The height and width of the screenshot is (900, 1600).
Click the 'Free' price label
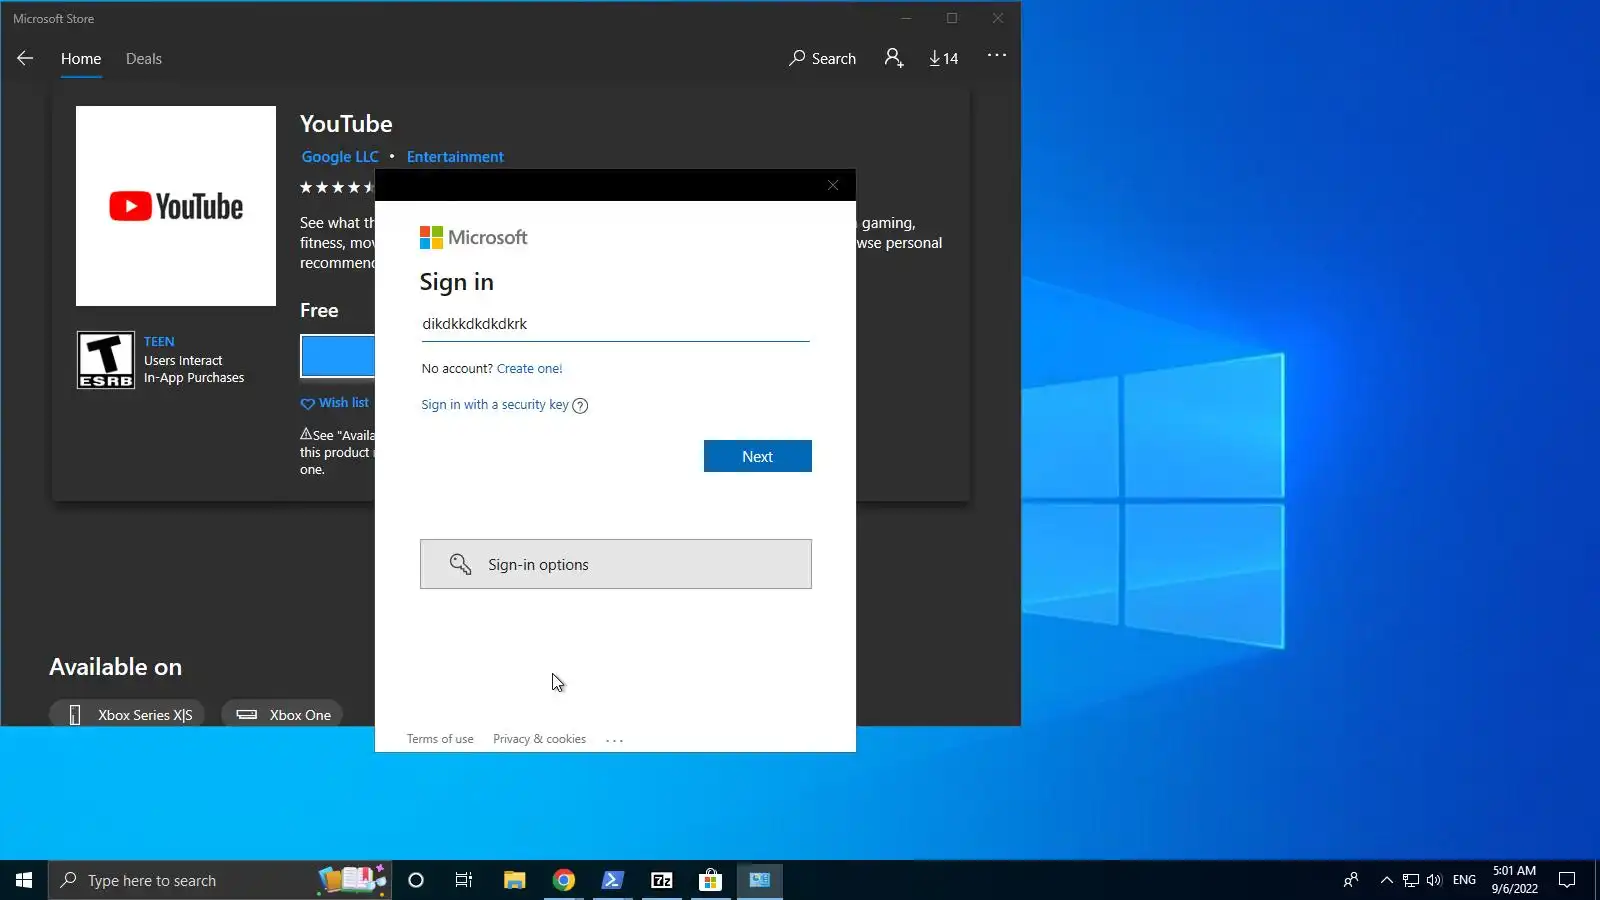(319, 310)
